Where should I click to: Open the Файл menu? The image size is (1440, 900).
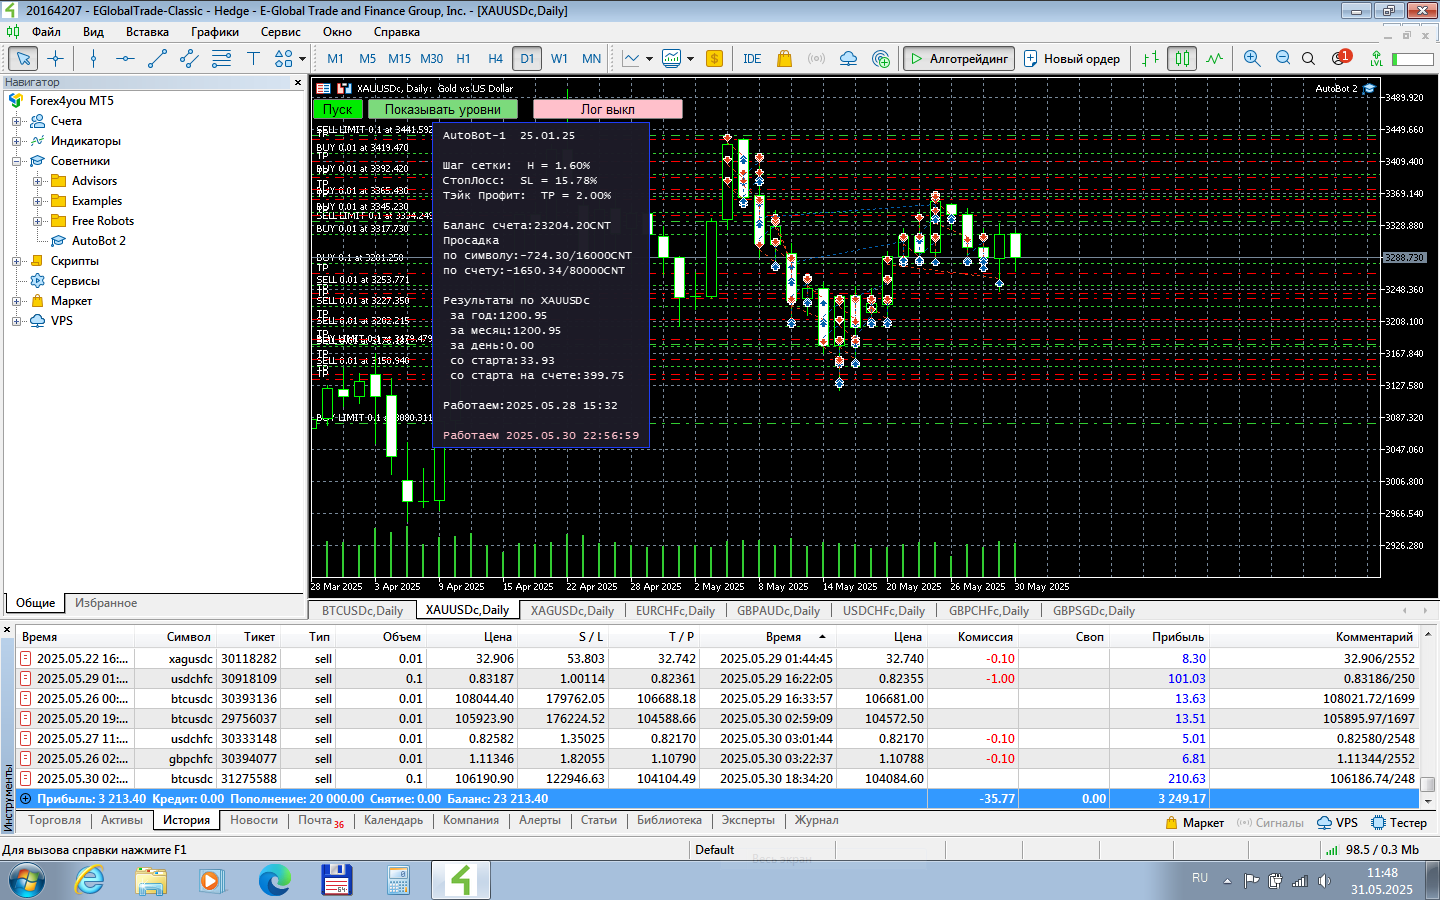[x=46, y=32]
